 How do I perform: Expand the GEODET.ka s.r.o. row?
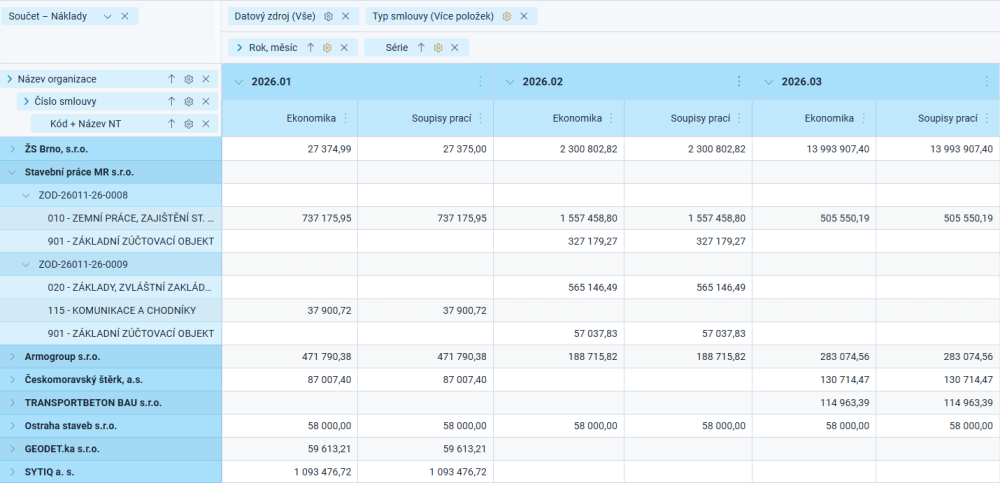tap(12, 449)
